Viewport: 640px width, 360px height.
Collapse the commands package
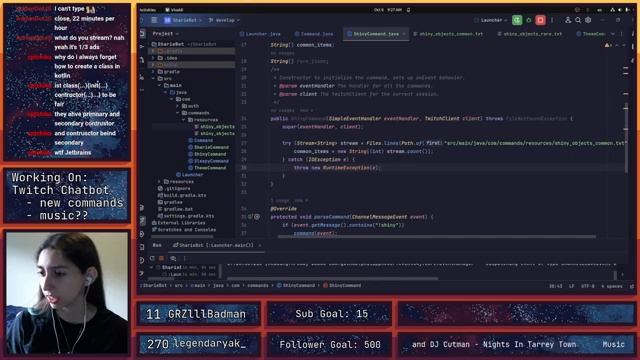coord(178,113)
